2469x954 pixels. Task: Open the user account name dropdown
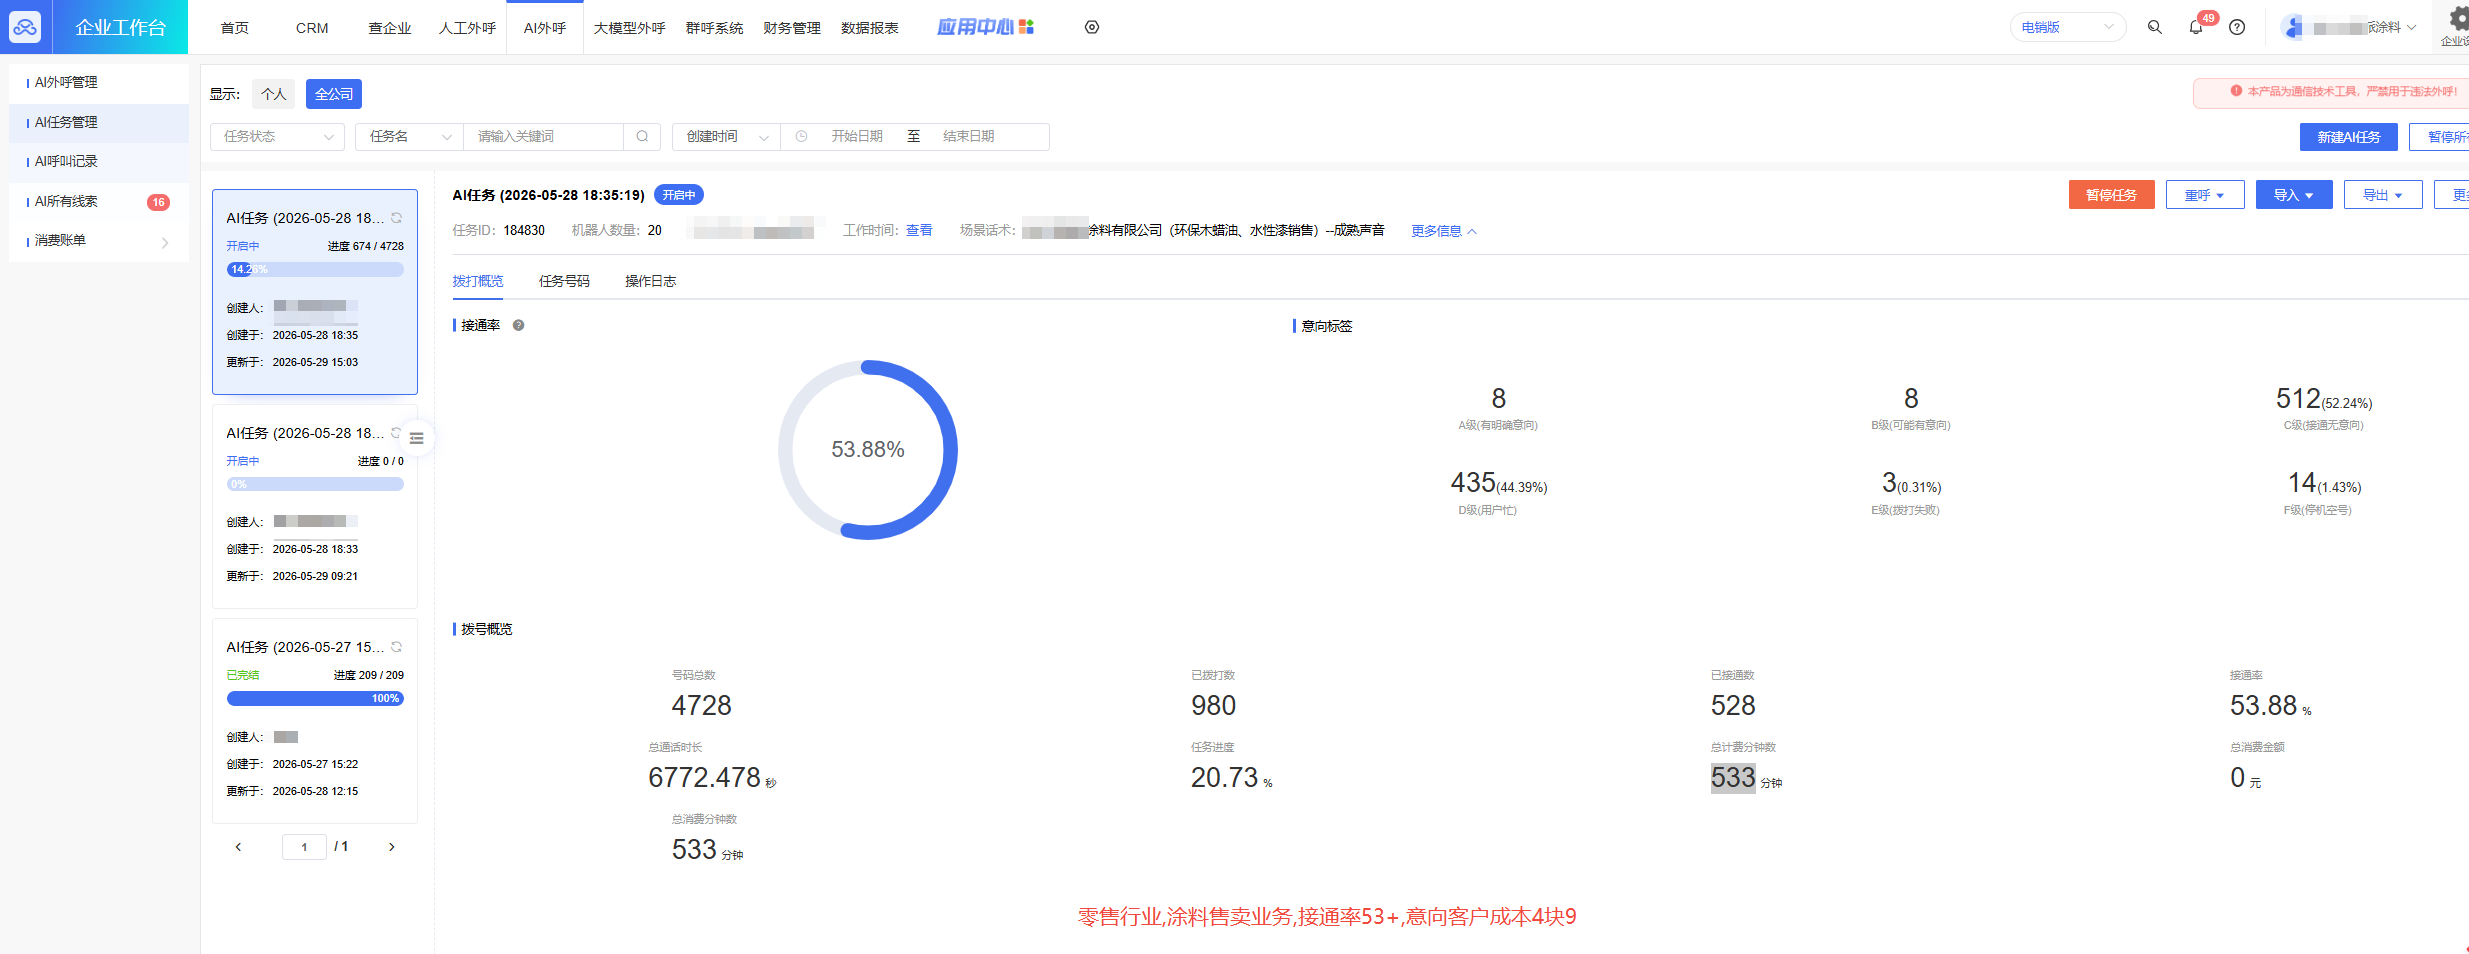[2365, 27]
